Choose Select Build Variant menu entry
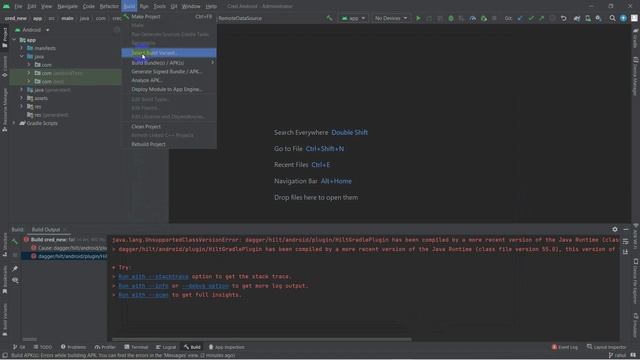640x360 pixels. [x=169, y=53]
